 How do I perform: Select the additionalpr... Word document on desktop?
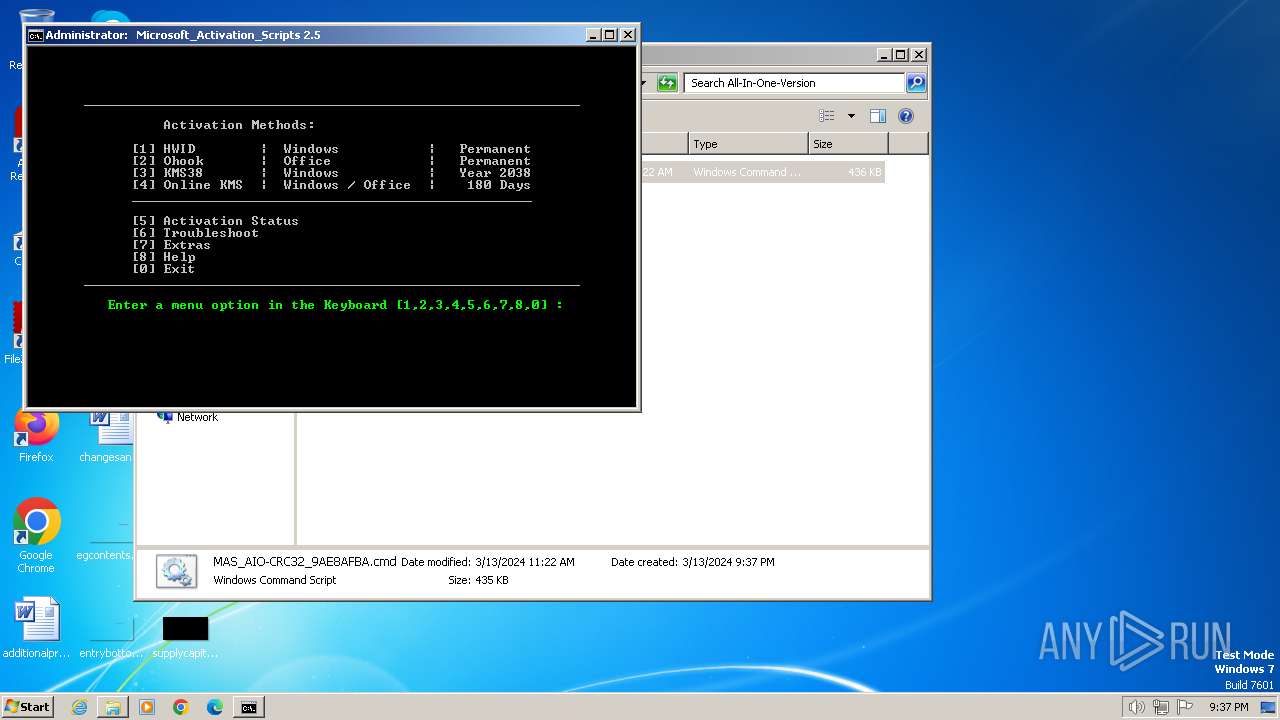click(x=37, y=630)
